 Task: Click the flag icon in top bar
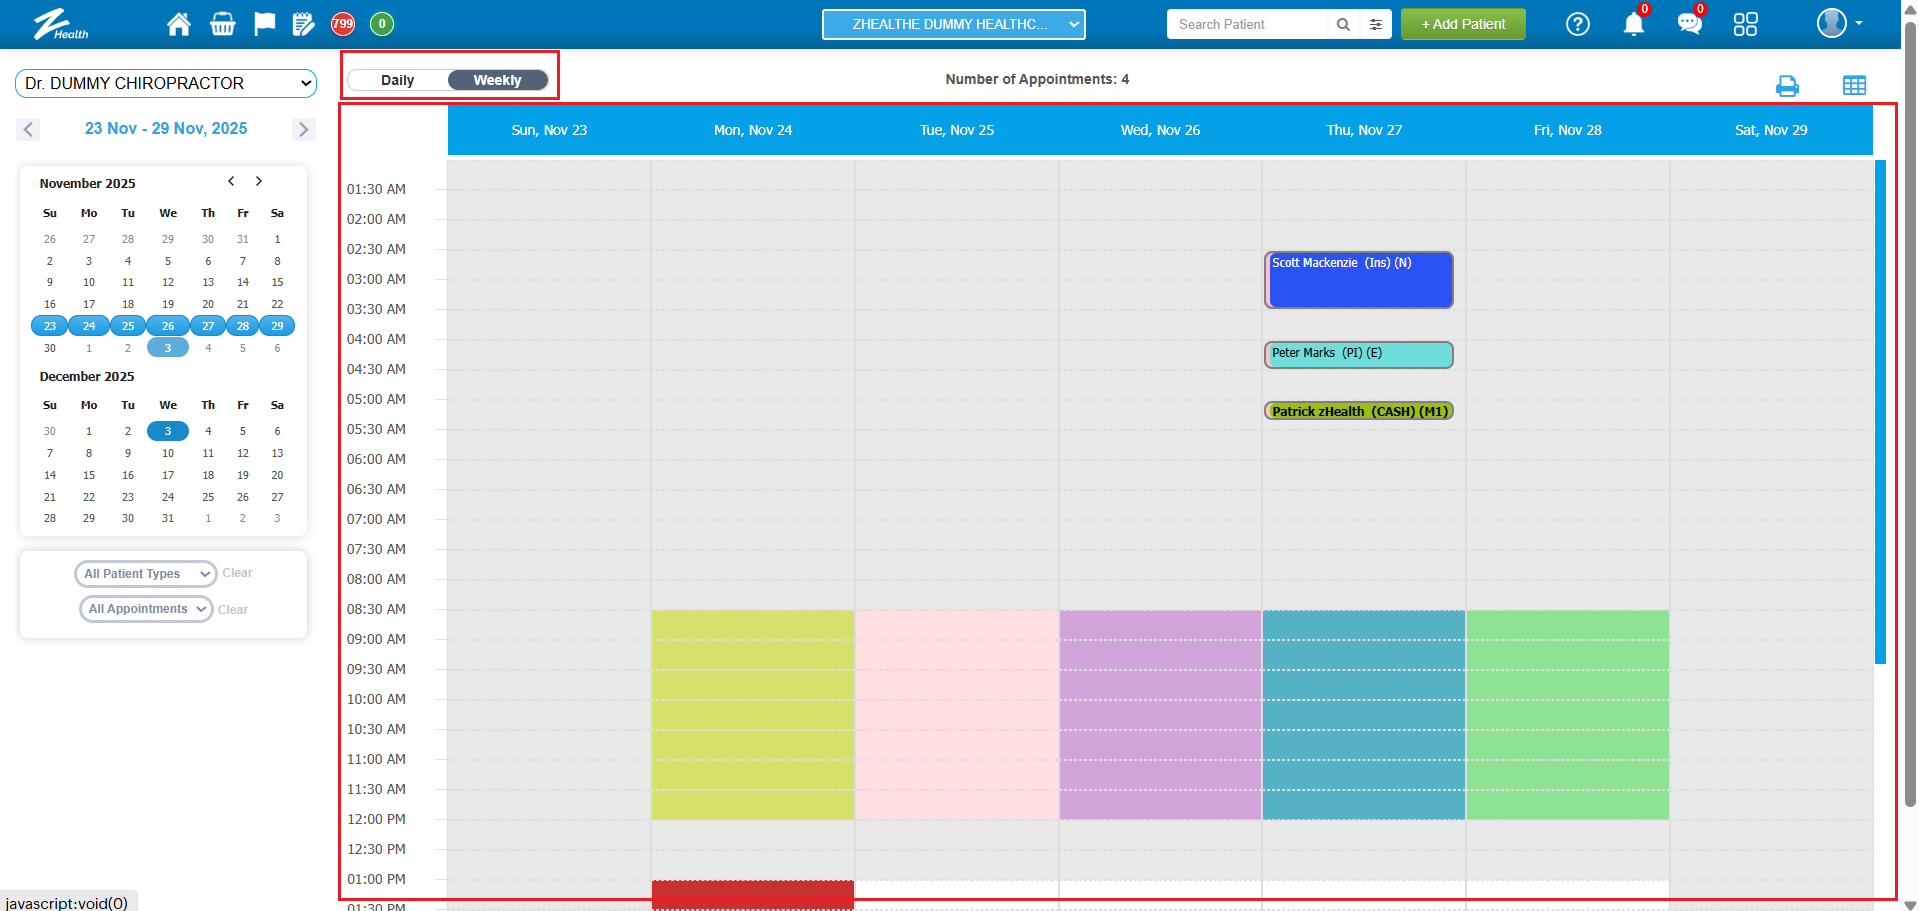[264, 24]
